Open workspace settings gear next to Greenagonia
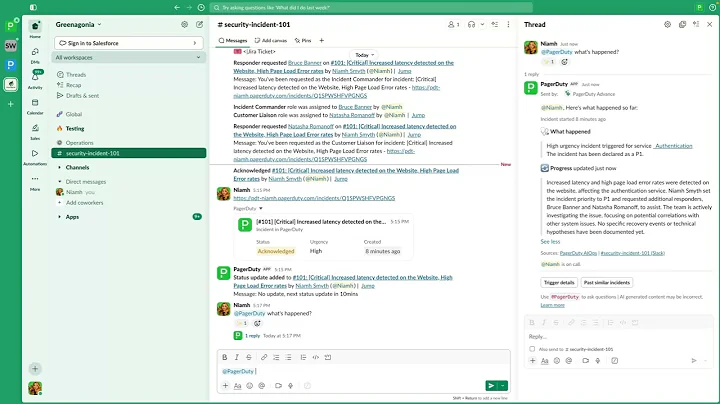The width and height of the screenshot is (720, 404). pos(184,24)
